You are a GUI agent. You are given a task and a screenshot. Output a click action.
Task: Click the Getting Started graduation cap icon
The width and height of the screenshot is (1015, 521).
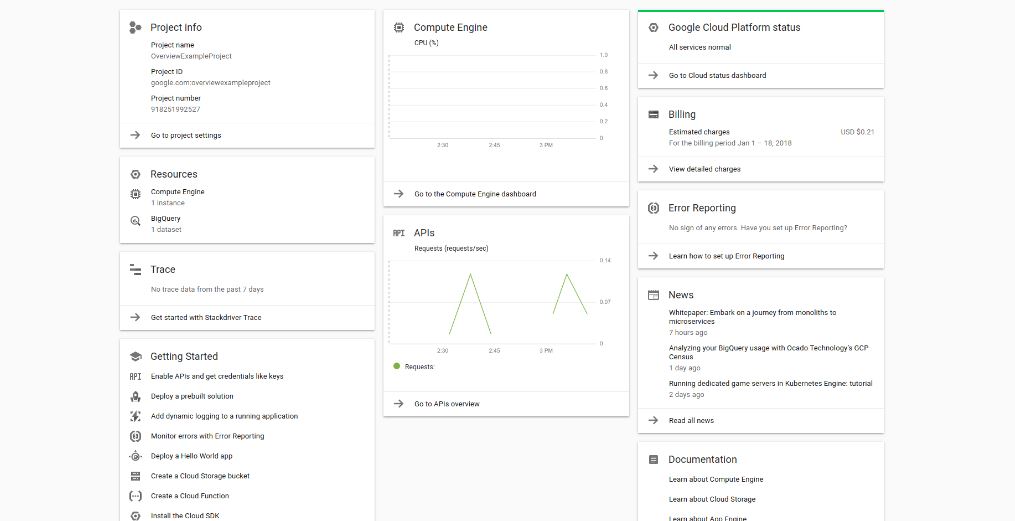(135, 356)
